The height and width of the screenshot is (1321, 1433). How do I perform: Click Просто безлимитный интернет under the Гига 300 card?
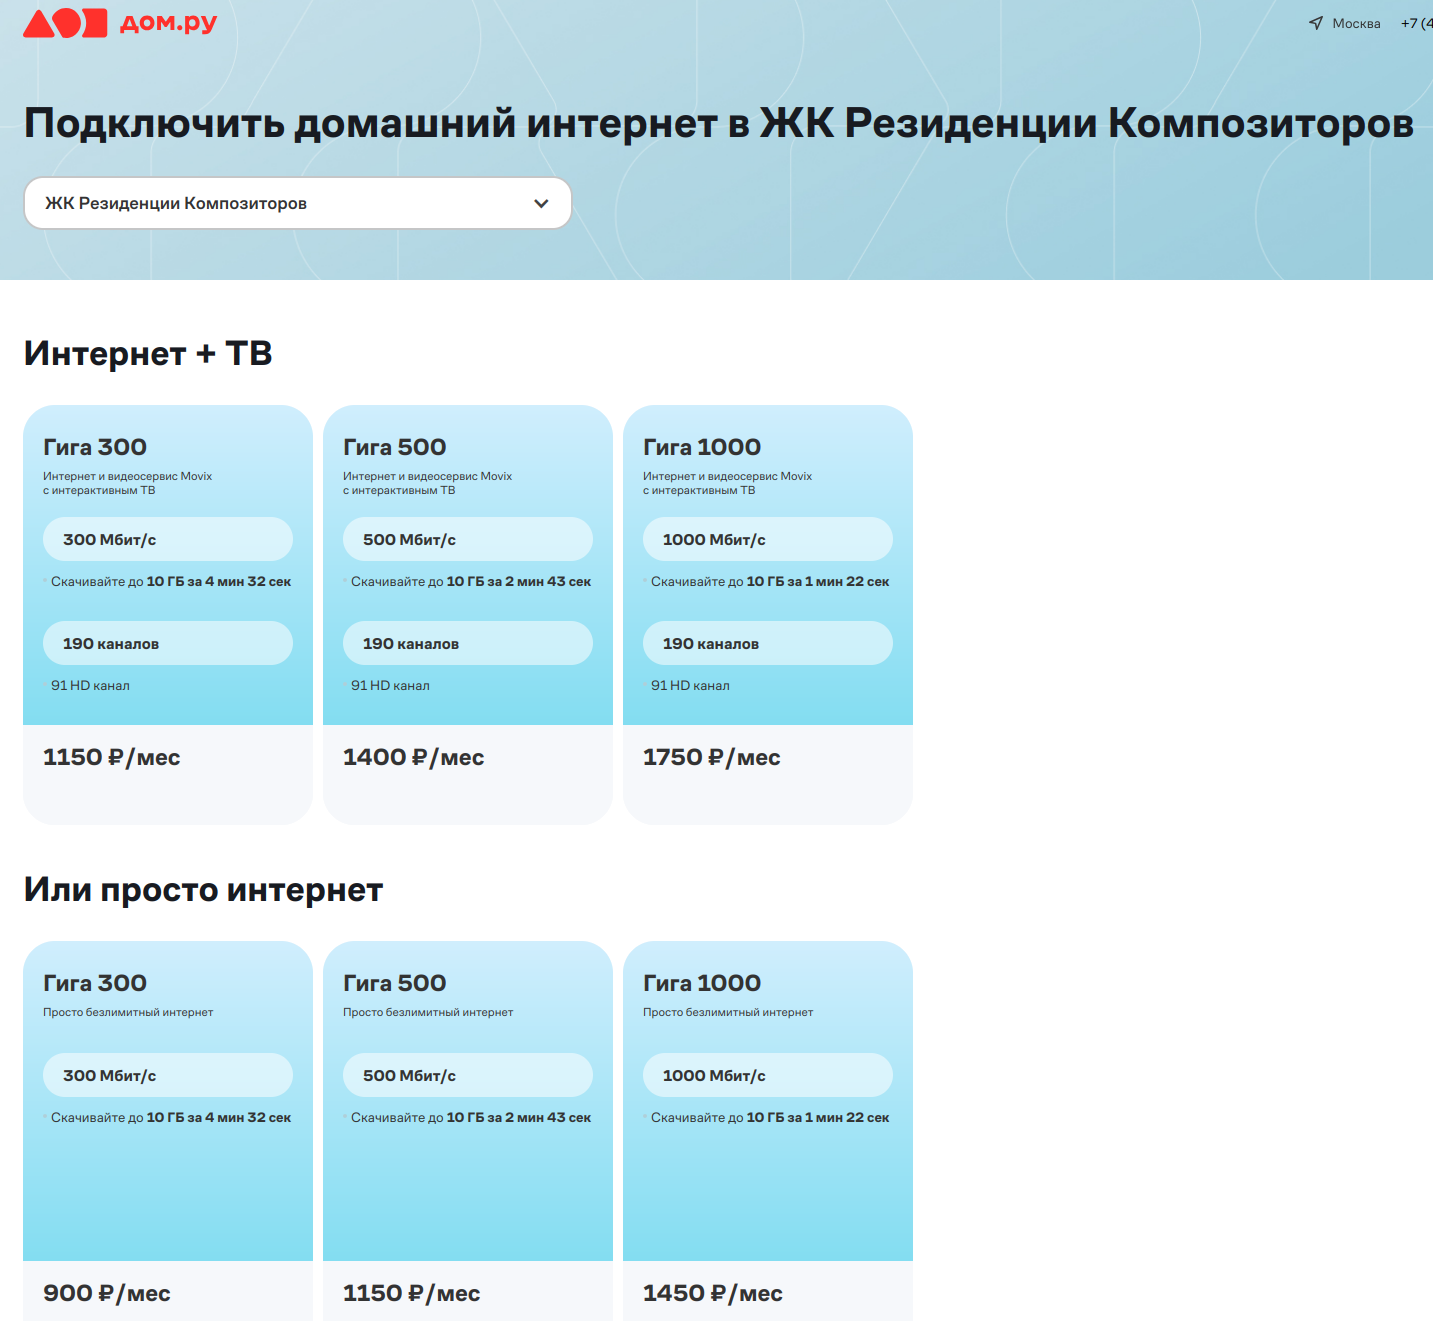128,1012
